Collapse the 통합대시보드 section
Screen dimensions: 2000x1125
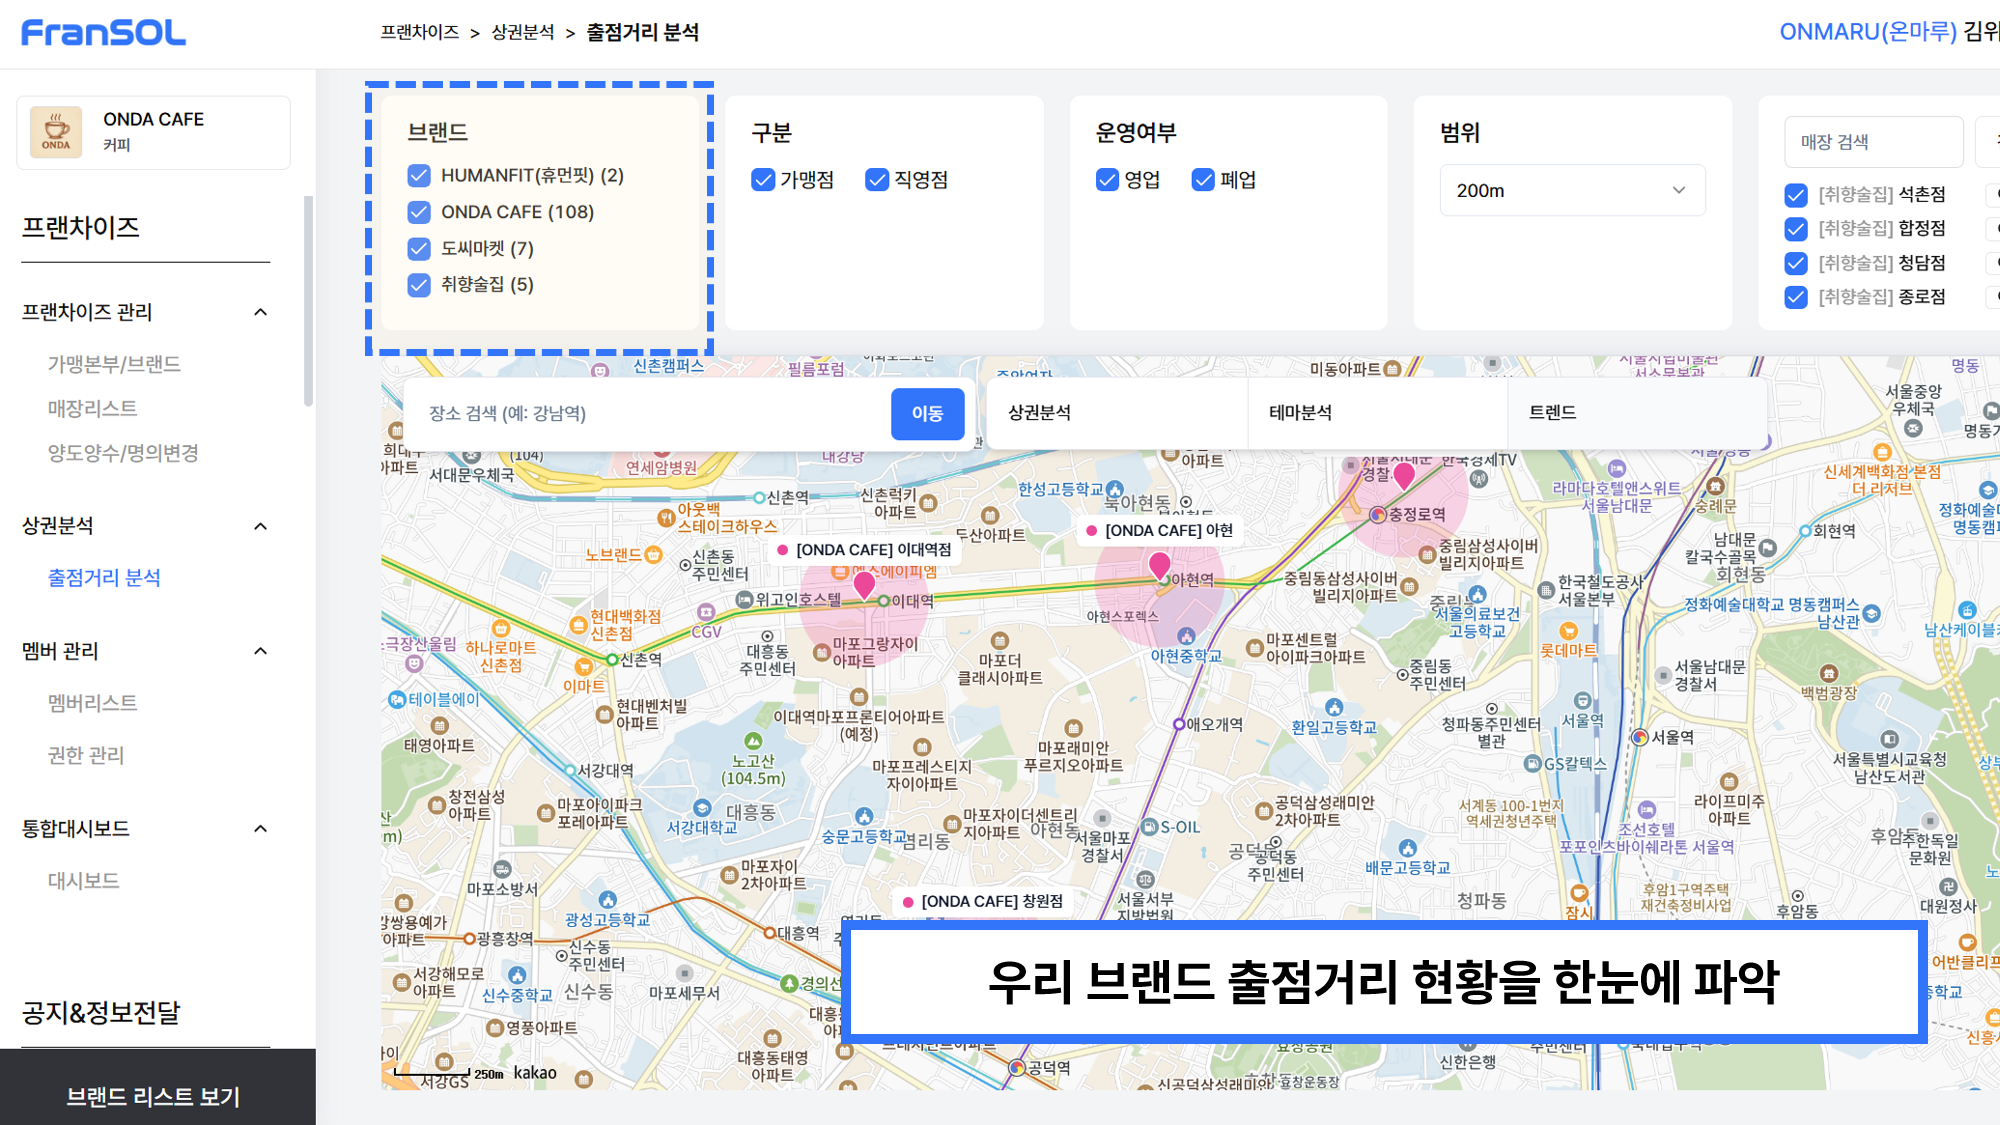[261, 828]
